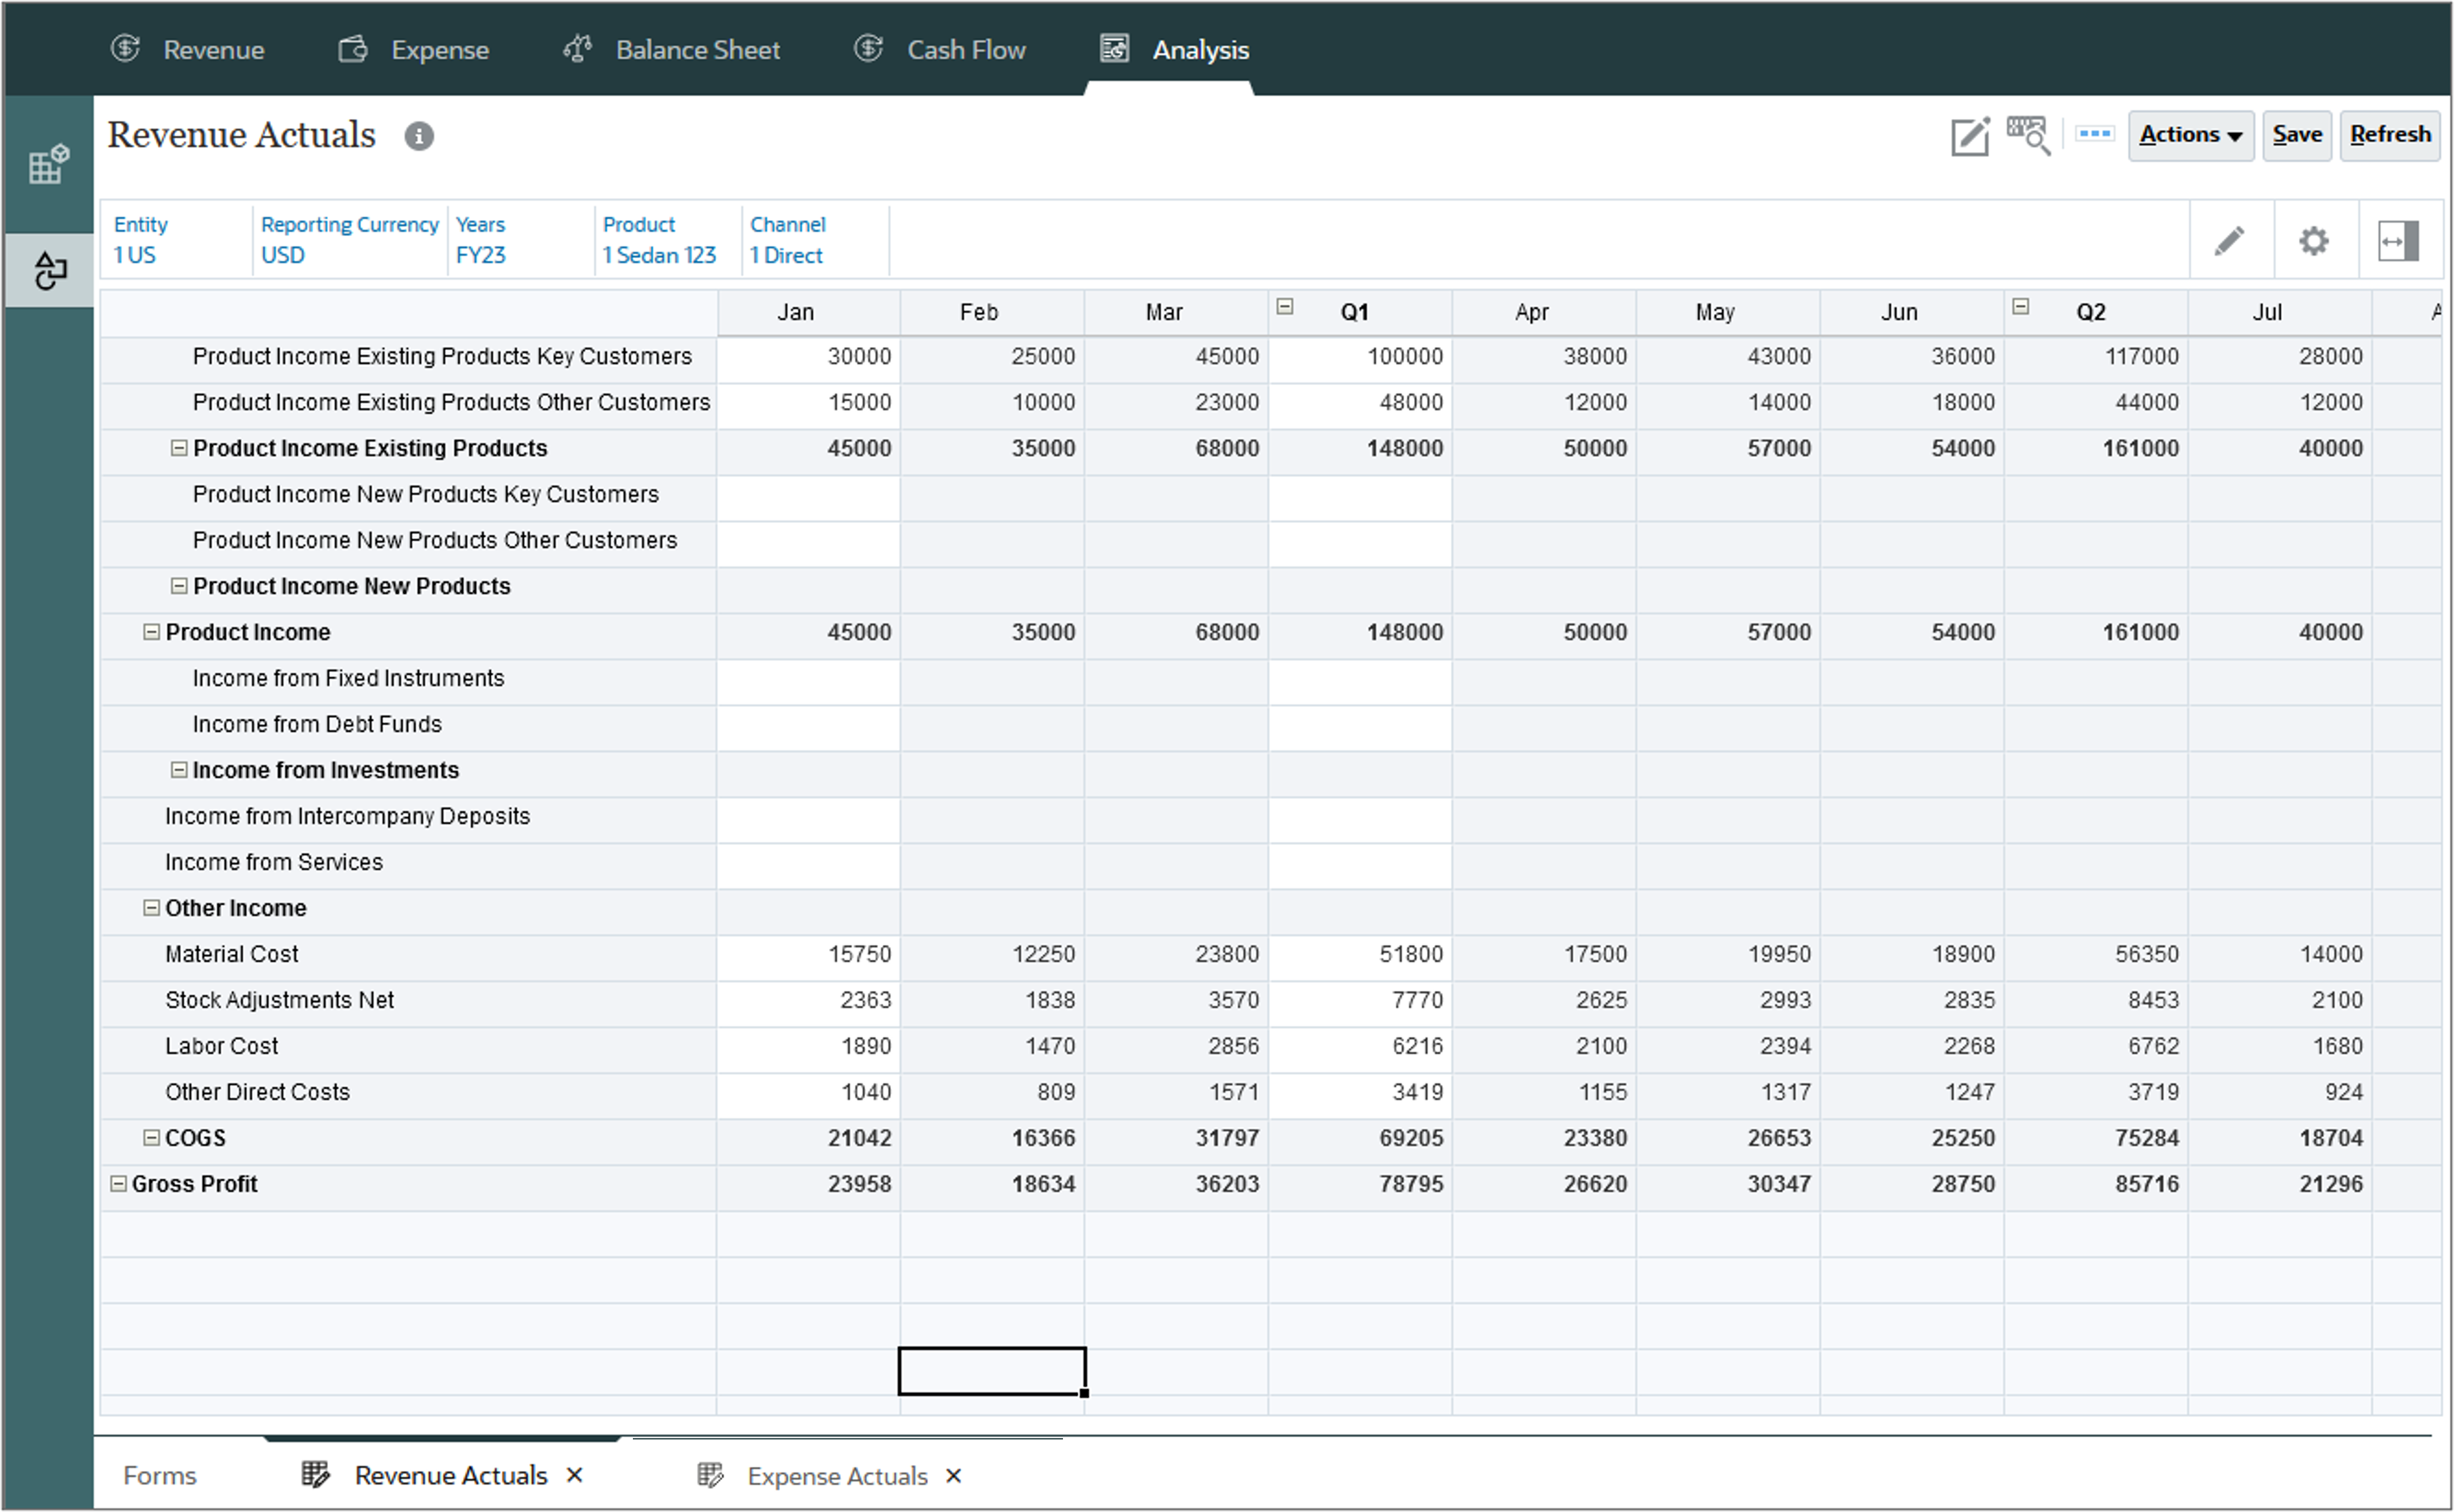Image resolution: width=2454 pixels, height=1512 pixels.
Task: Collapse Product Income New Products row
Action: 179,586
